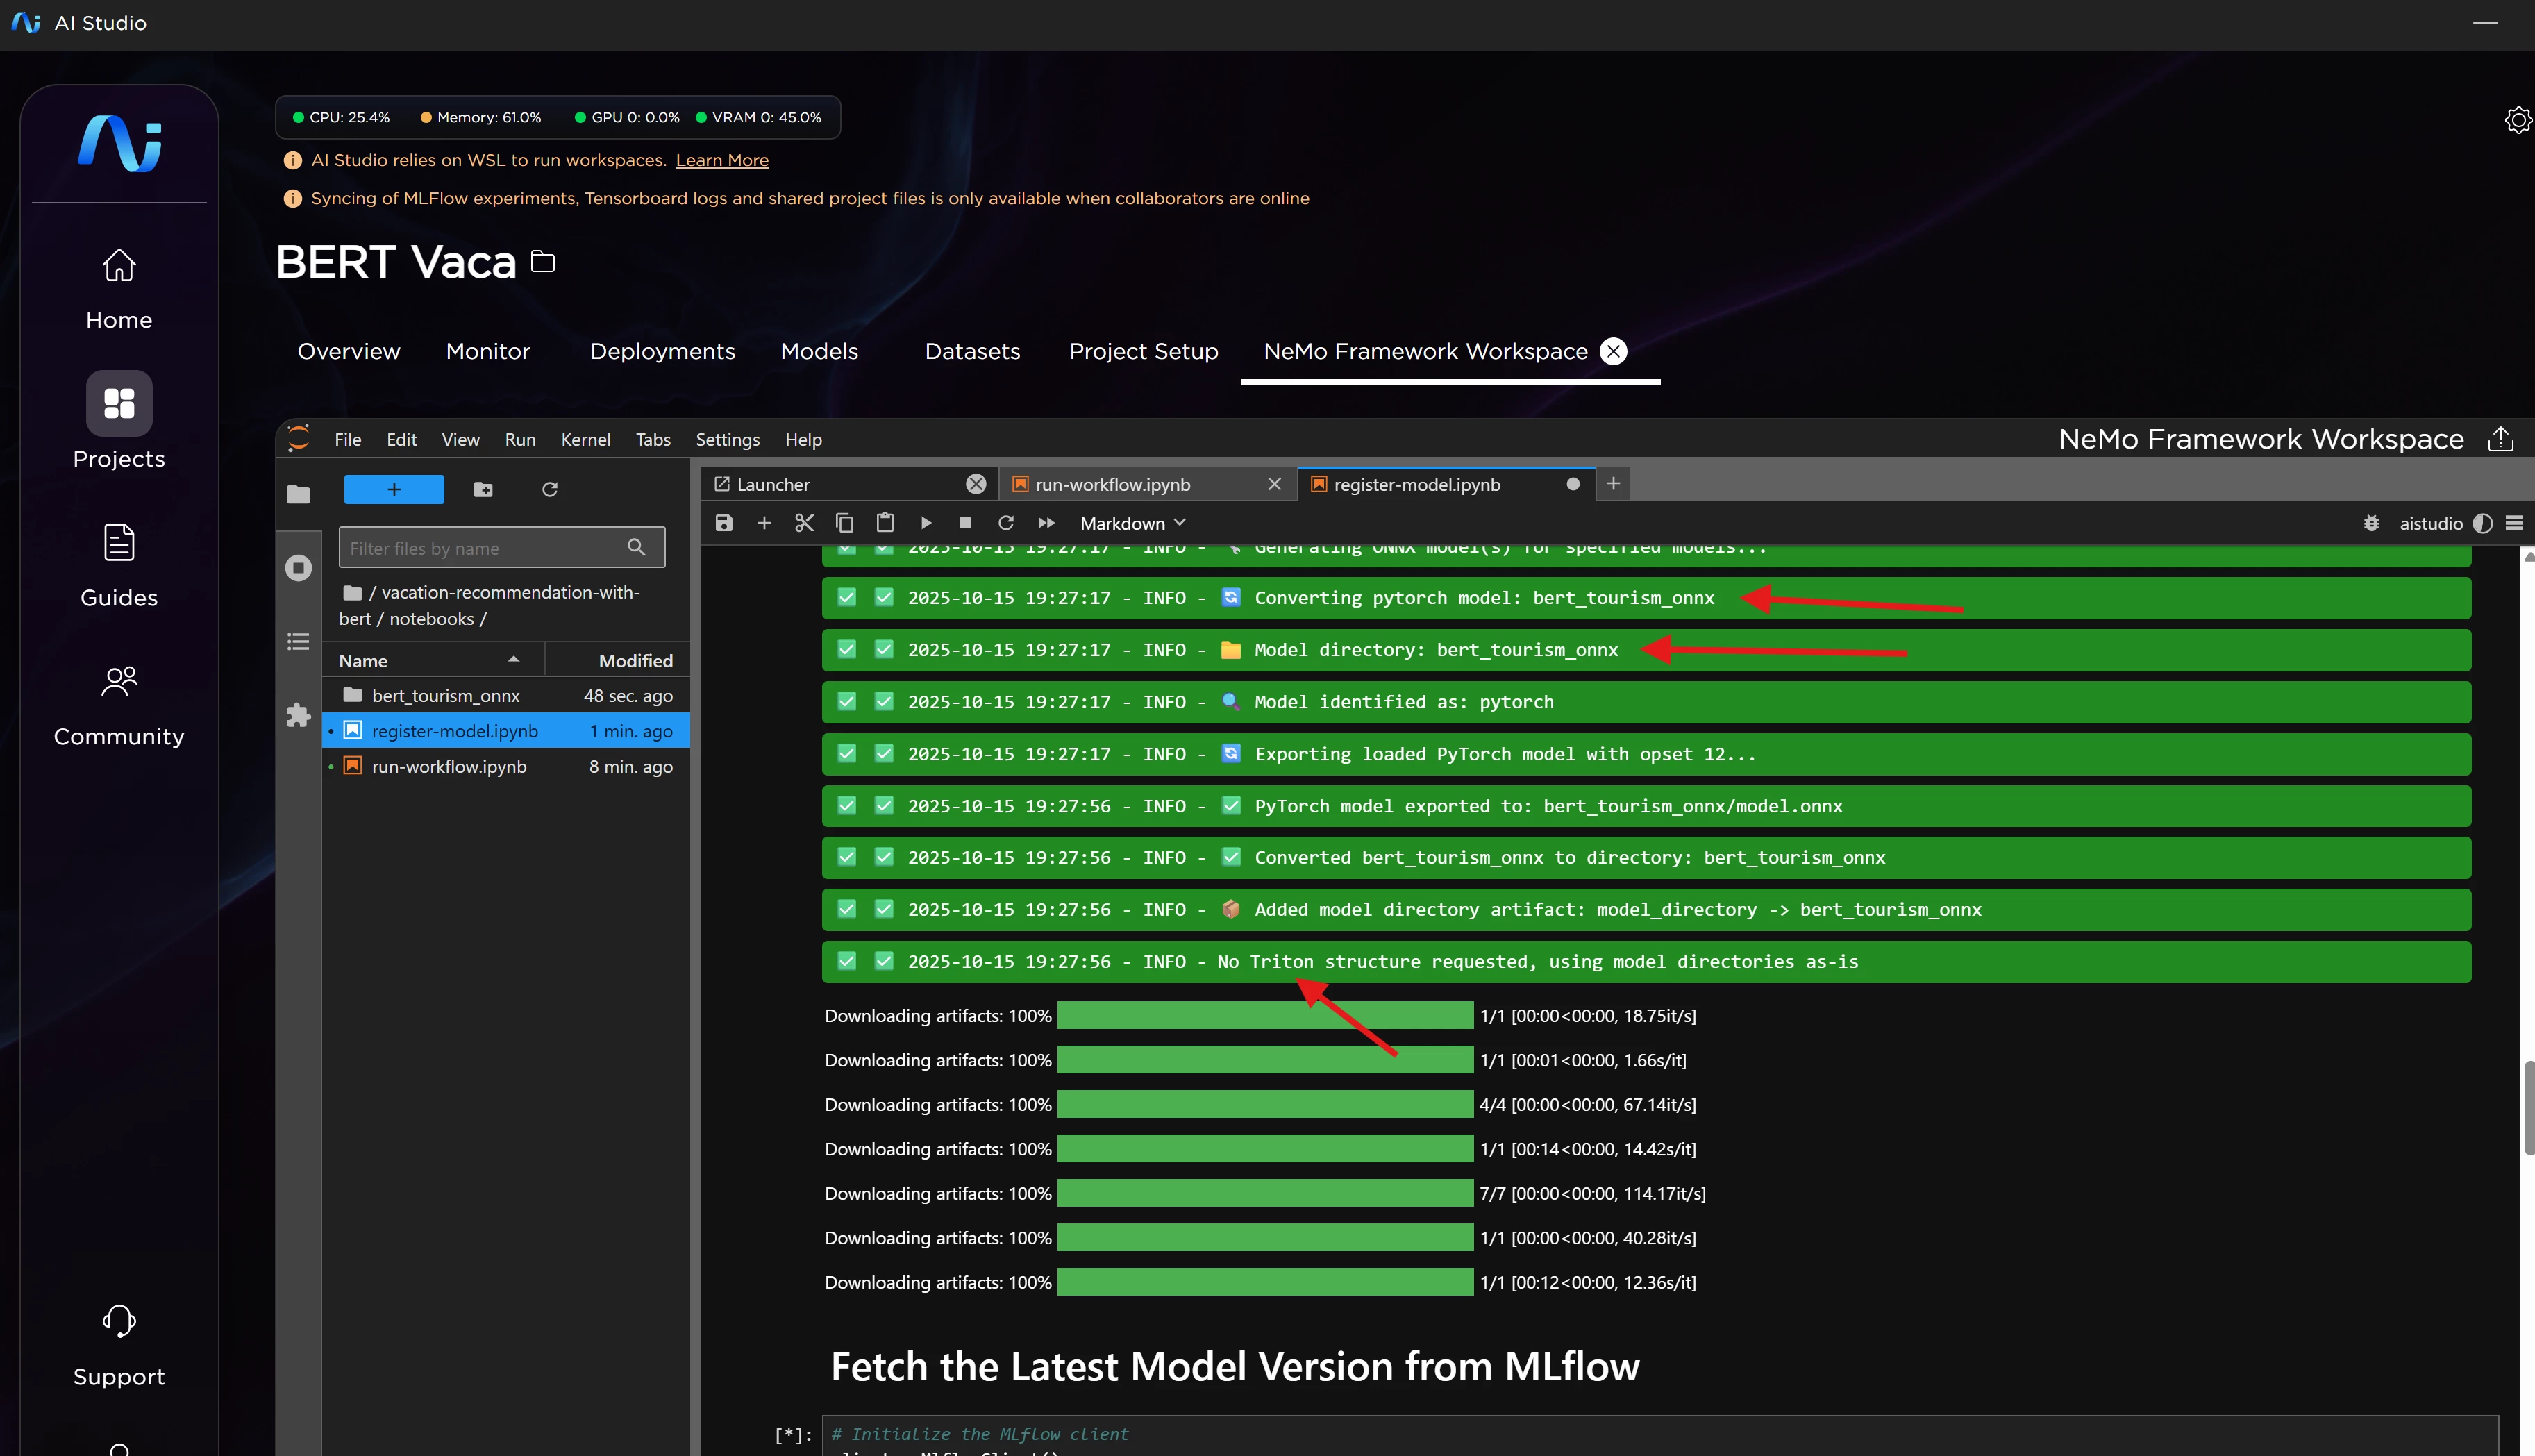This screenshot has height=1456, width=2535.
Task: Interrupt the kernel with the stop icon
Action: [x=965, y=523]
